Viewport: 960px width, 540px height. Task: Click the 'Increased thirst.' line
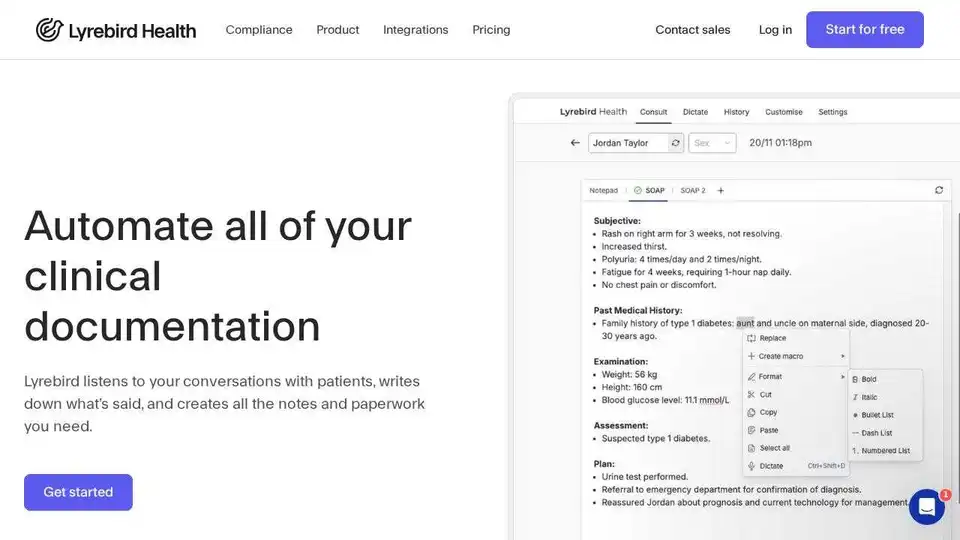634,246
